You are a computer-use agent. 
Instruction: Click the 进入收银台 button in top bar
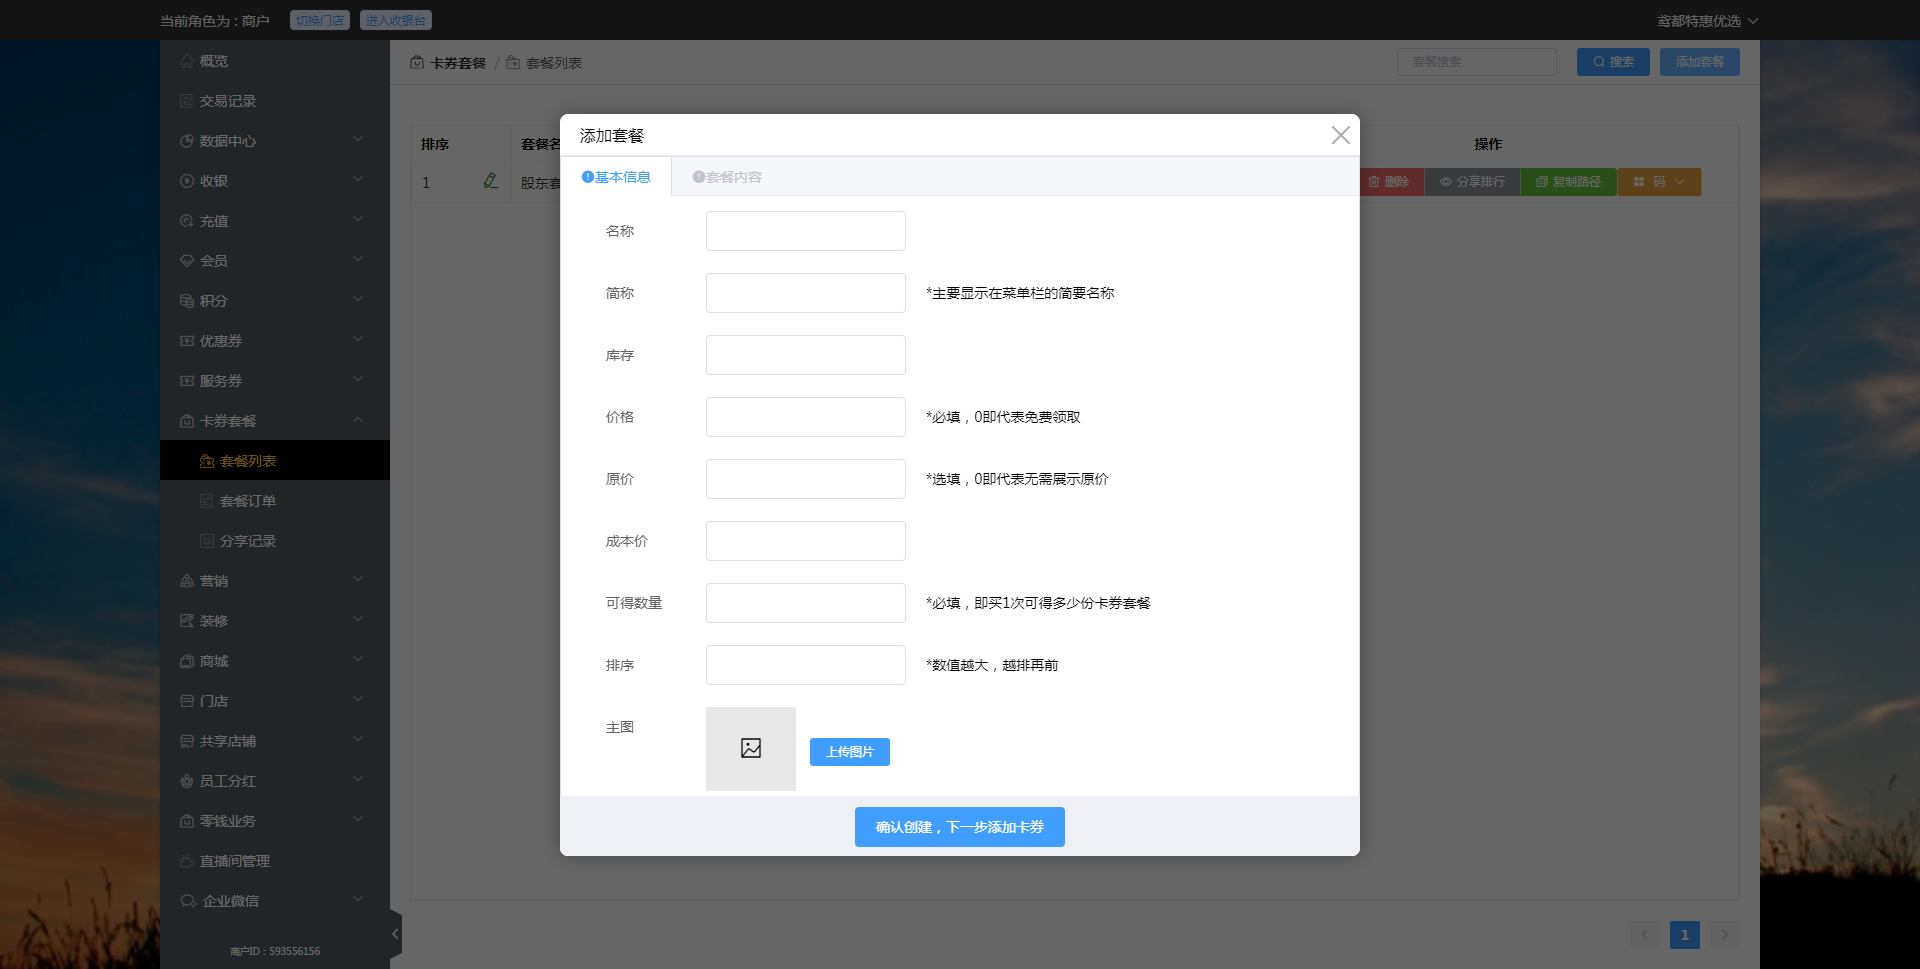tap(396, 20)
